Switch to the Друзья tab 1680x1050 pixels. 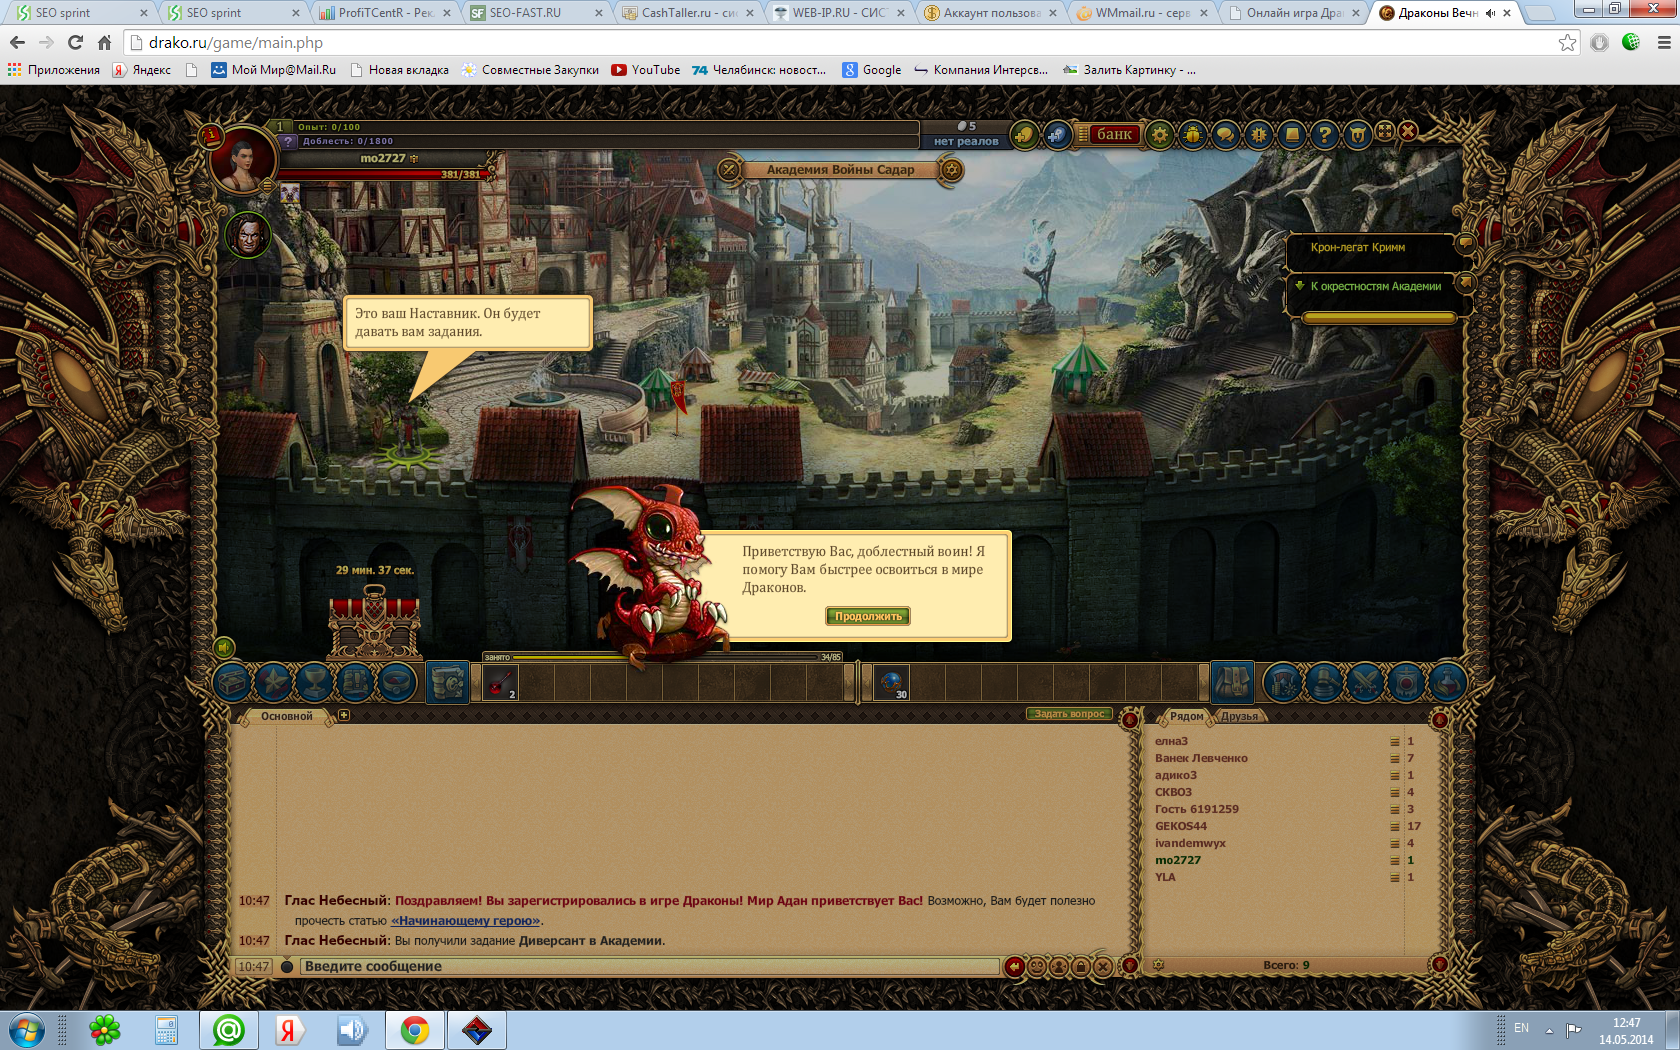[1240, 716]
